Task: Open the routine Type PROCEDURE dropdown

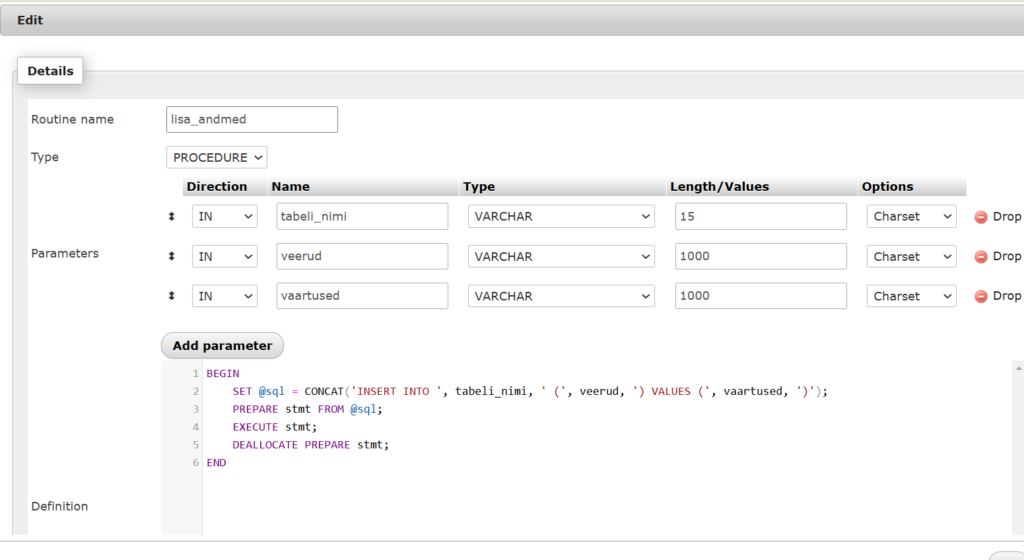Action: pyautogui.click(x=217, y=157)
